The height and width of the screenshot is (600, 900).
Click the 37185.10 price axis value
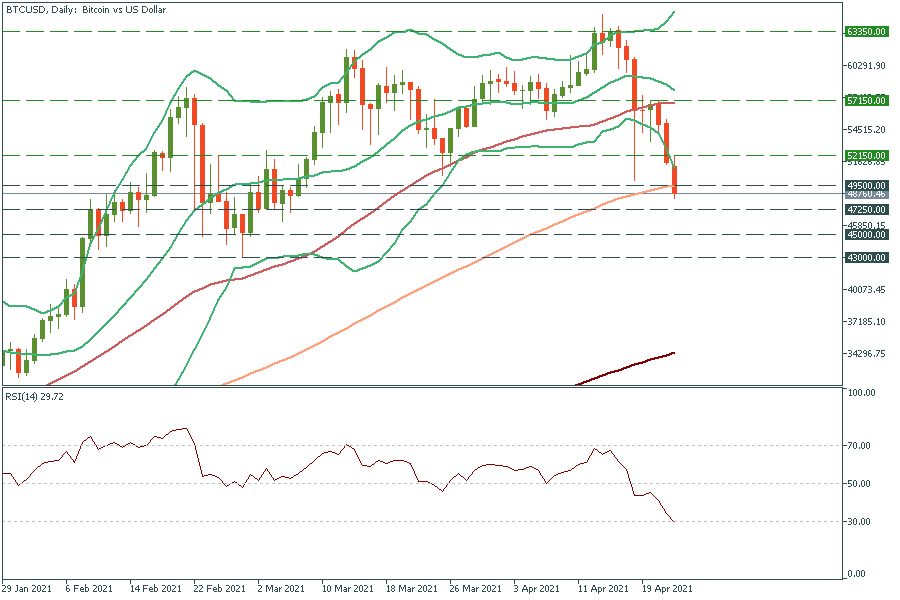point(867,322)
